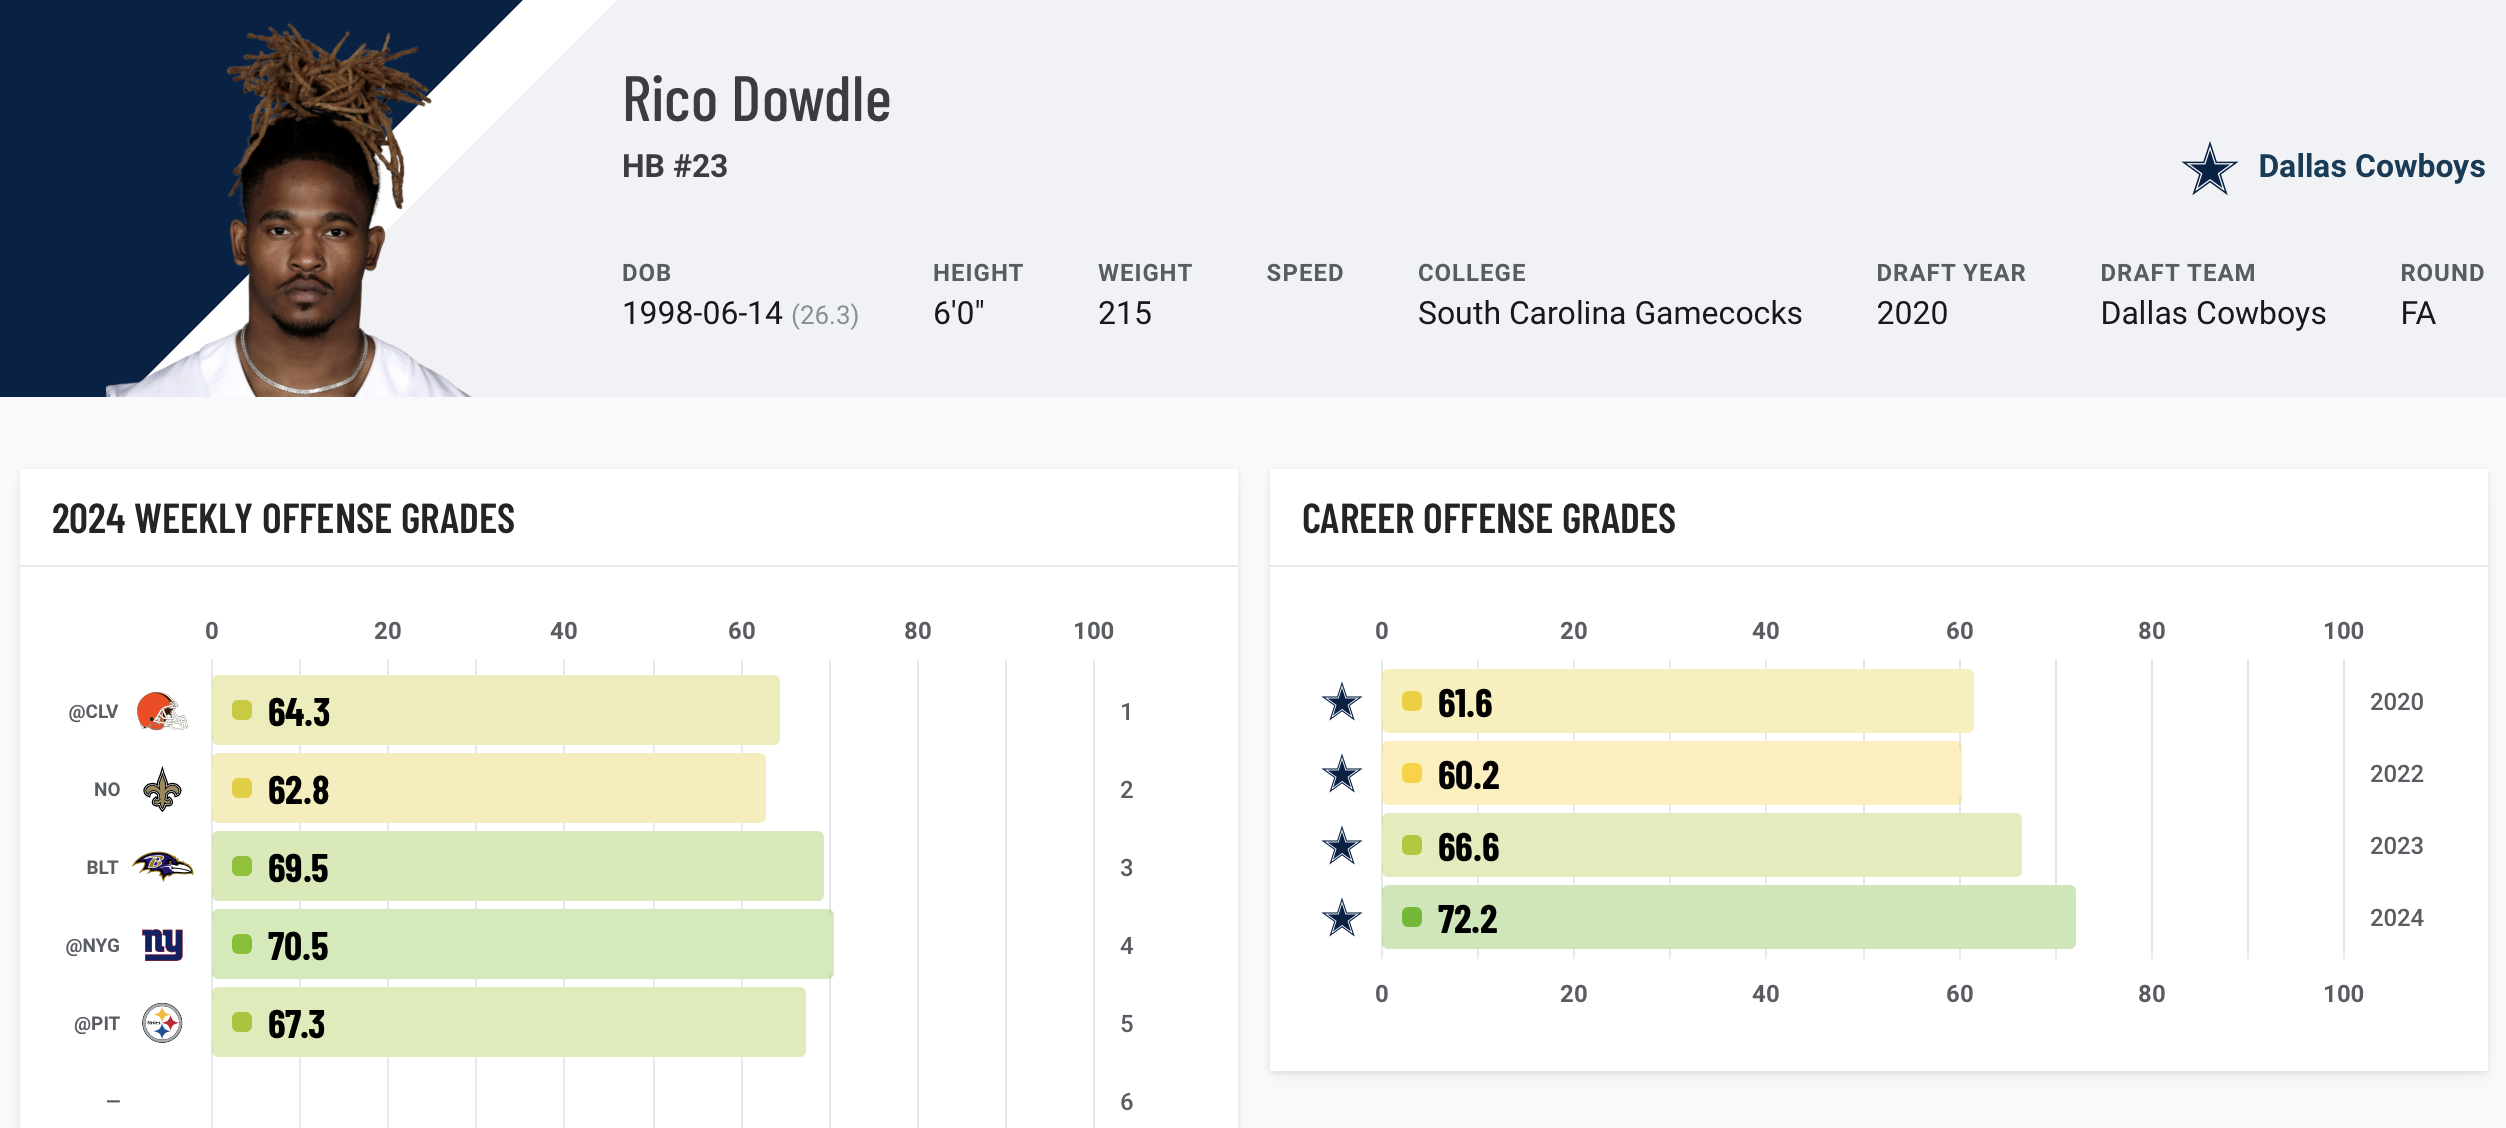Viewport: 2506px width, 1128px height.
Task: Click the Cowboys star beside the 2022 bar
Action: (x=1341, y=774)
